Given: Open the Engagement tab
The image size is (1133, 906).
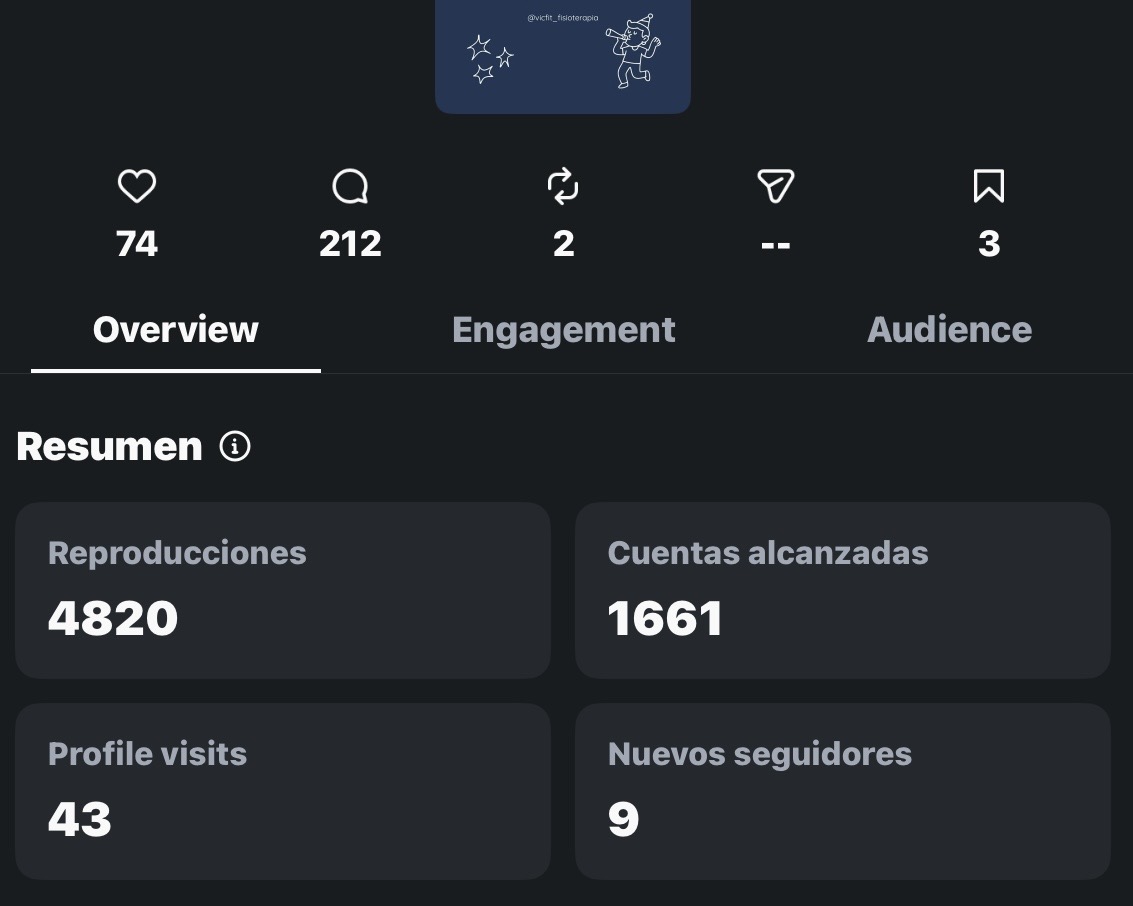Looking at the screenshot, I should [564, 331].
